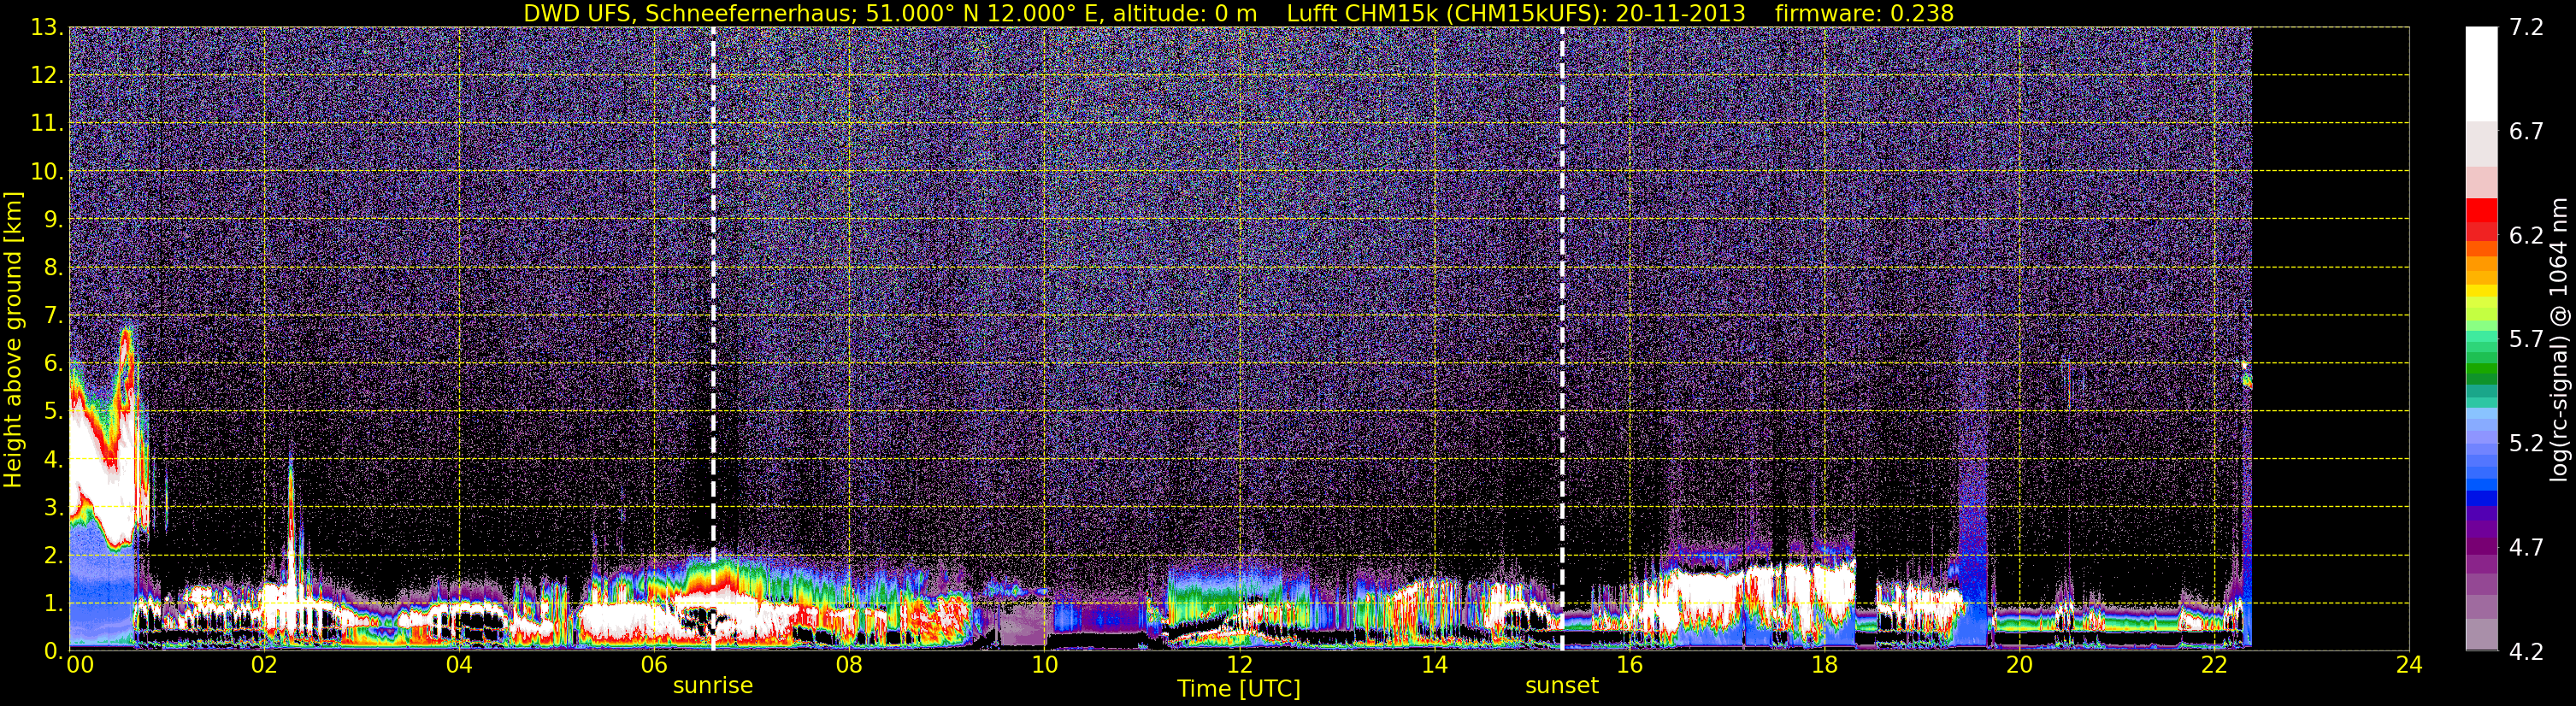Click the height axis tick label '13.'
Viewport: 2576px width, 706px height.
tap(47, 28)
